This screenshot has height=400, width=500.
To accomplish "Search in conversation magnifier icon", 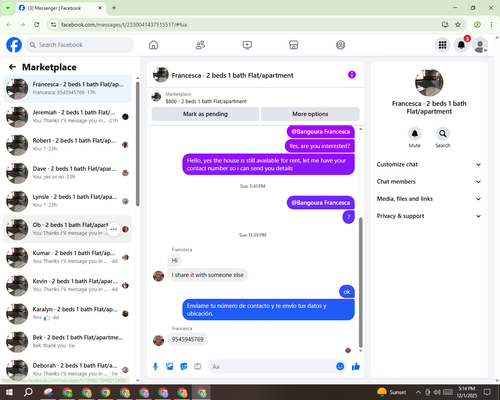I will pos(443,134).
